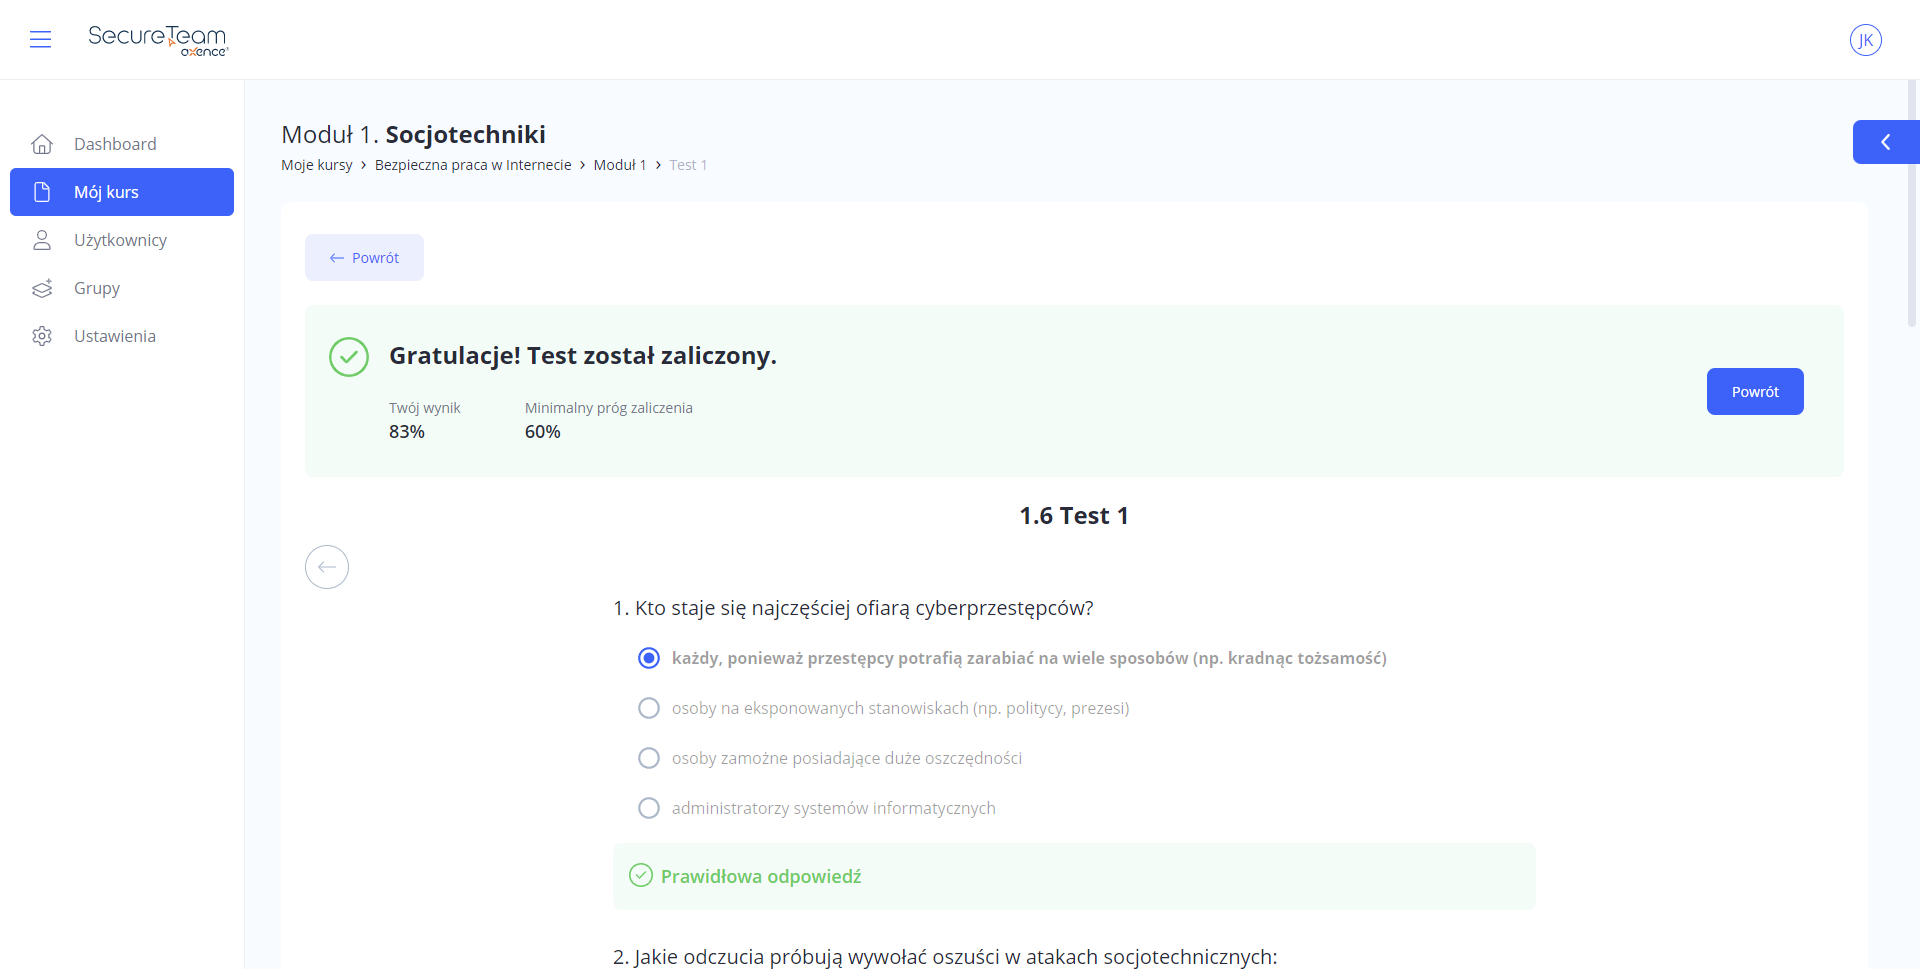Click the blue Powrót button
Image resolution: width=1920 pixels, height=969 pixels.
pyautogui.click(x=1755, y=392)
